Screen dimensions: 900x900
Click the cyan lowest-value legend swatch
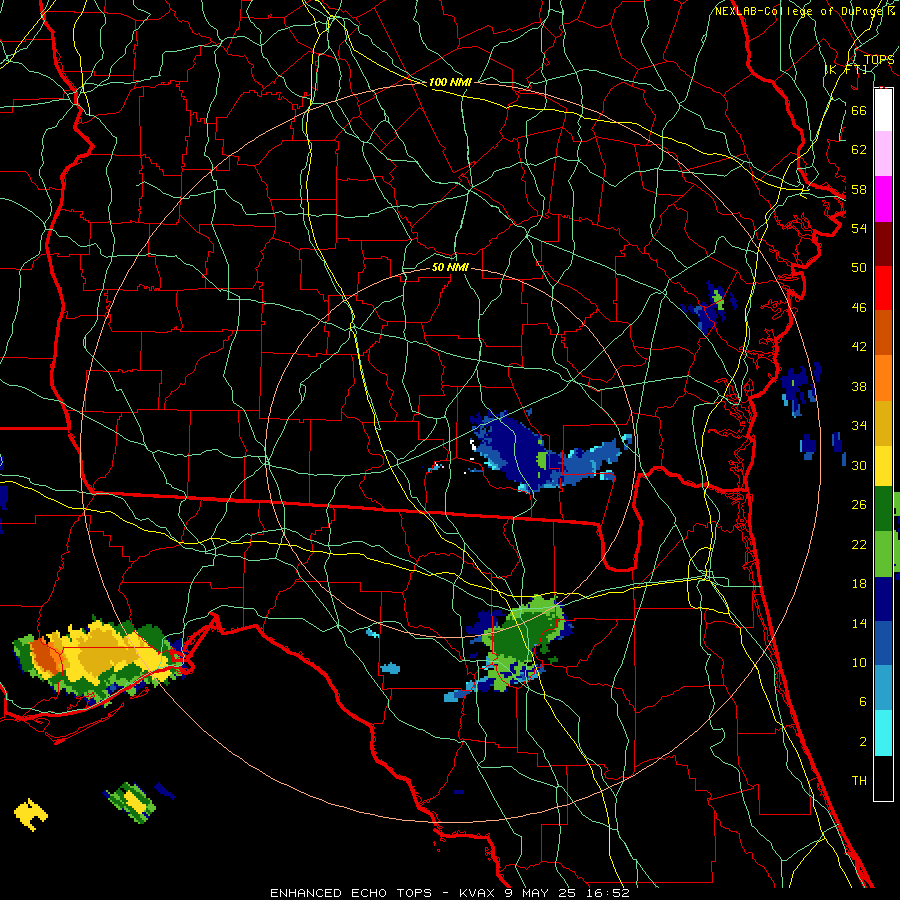pos(883,733)
